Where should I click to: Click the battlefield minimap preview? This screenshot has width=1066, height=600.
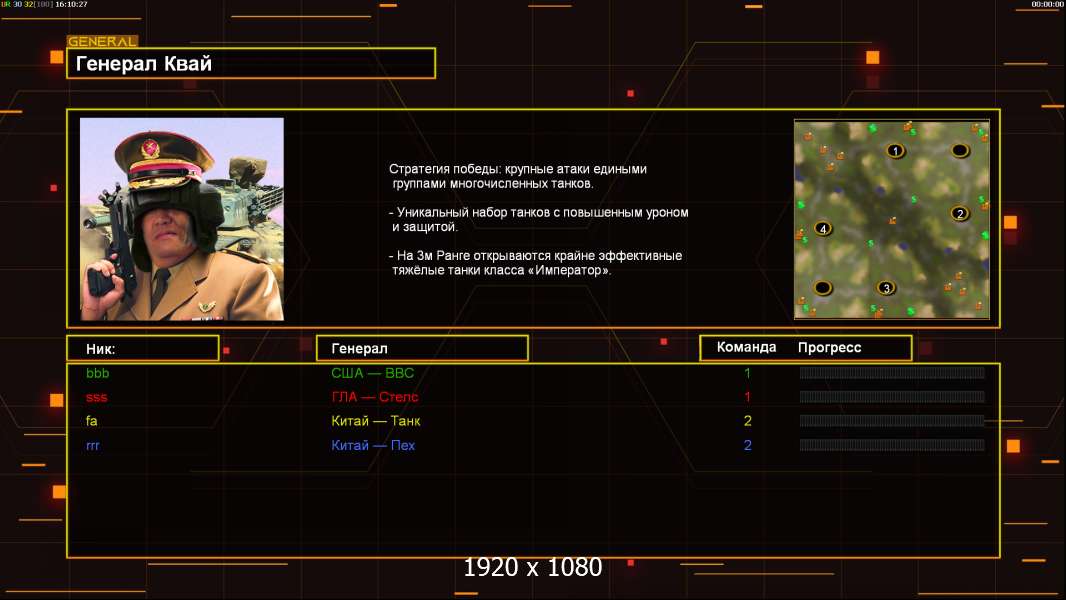891,219
